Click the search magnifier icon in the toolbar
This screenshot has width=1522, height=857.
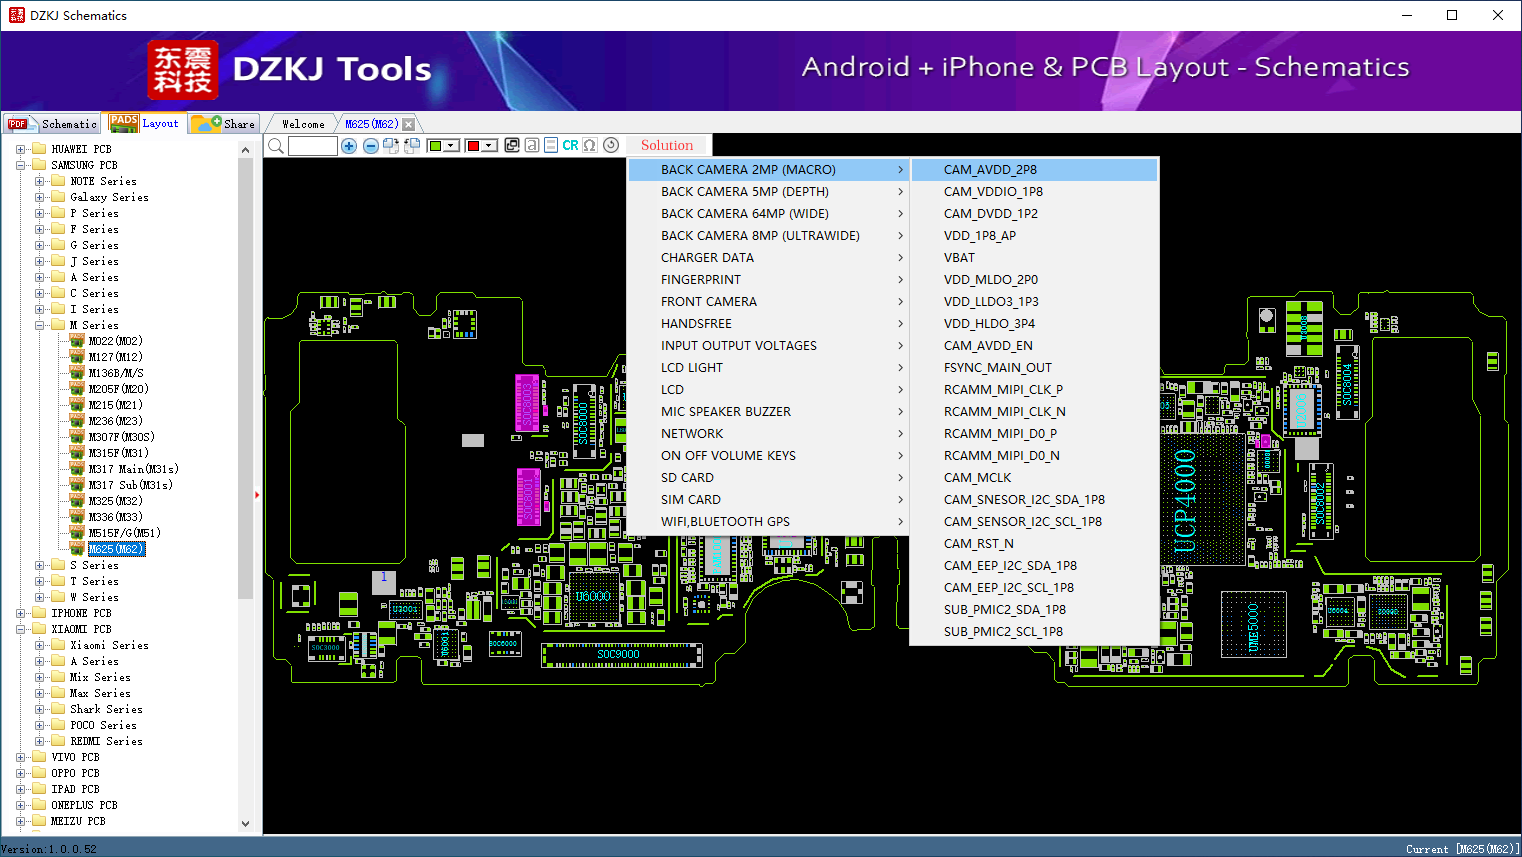(276, 146)
